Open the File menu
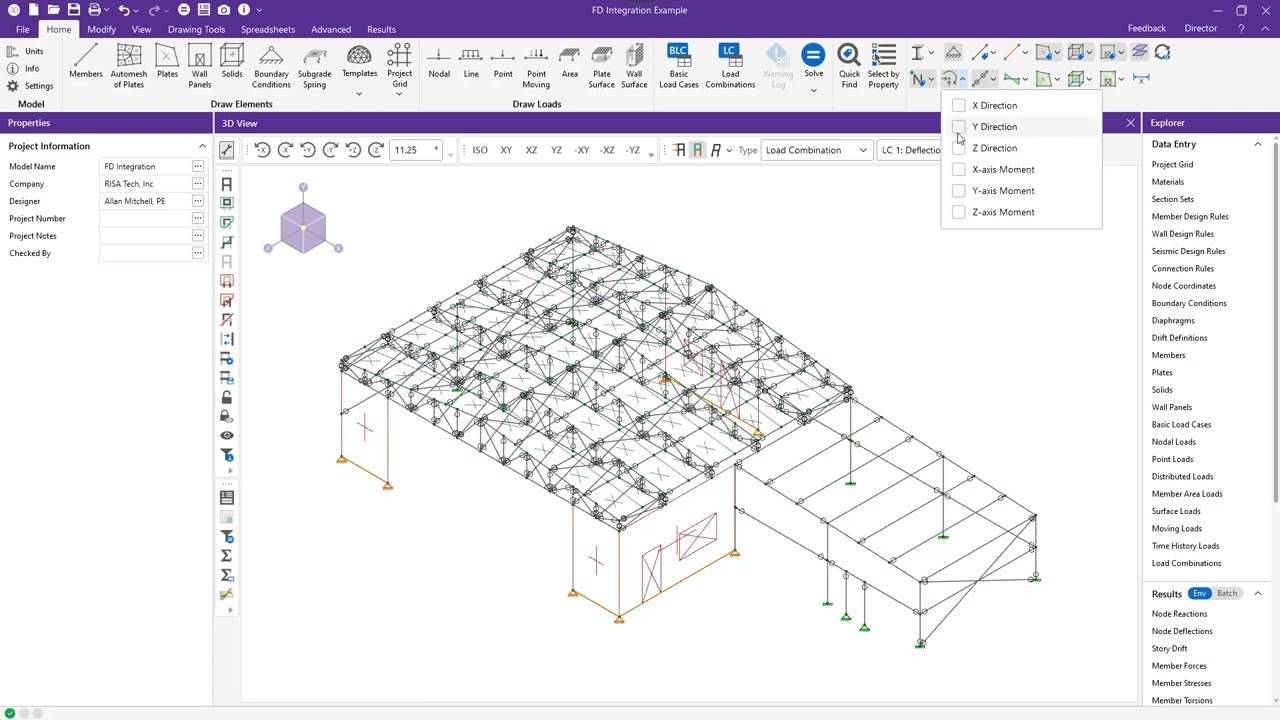 click(x=22, y=29)
